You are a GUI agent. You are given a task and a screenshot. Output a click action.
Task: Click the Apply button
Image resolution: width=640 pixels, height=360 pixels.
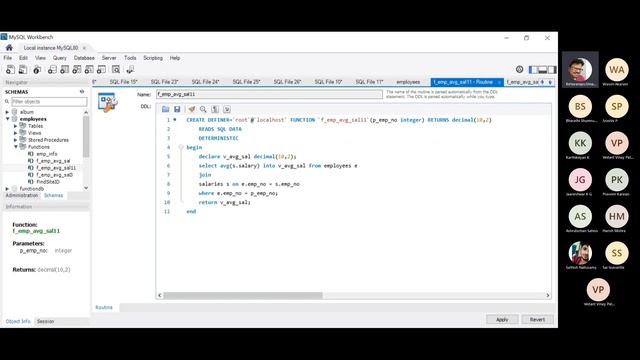502,320
